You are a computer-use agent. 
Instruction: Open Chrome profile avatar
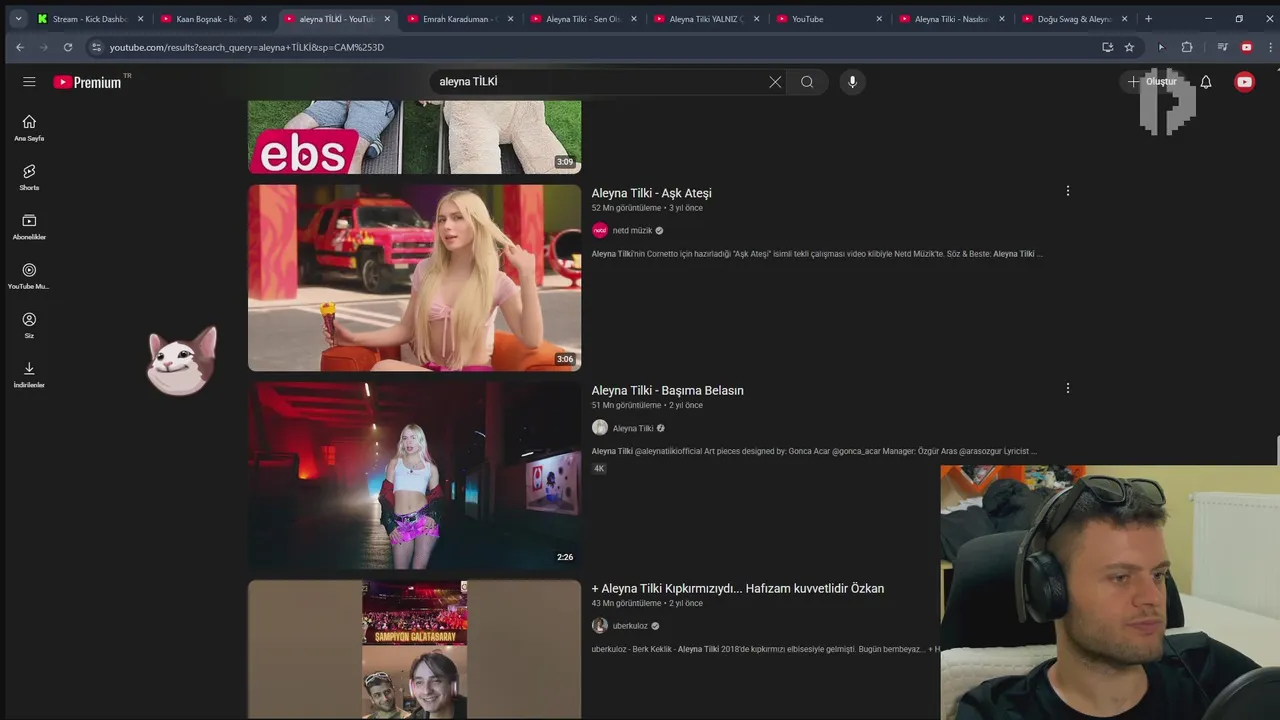click(1246, 47)
